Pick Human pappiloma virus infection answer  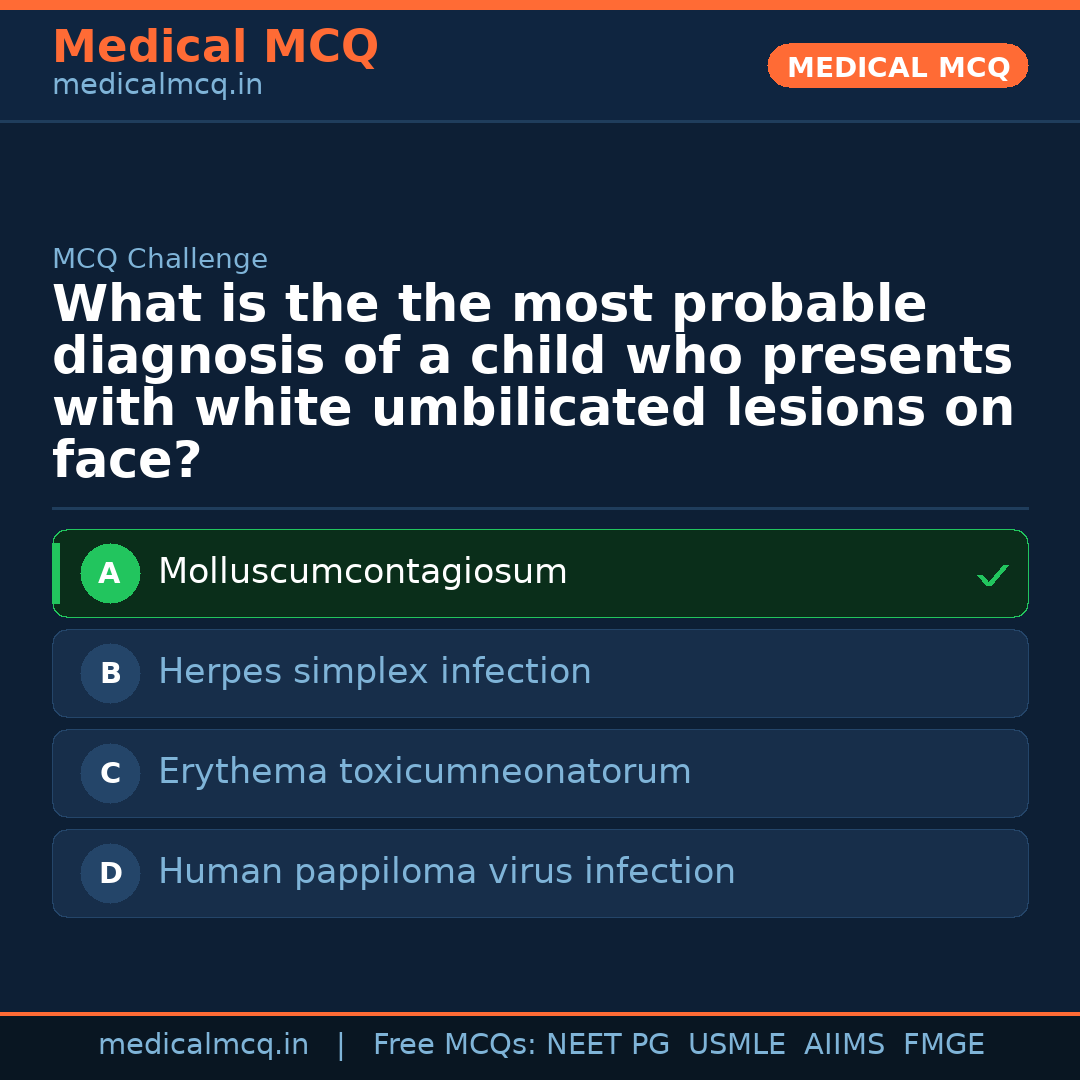[446, 872]
